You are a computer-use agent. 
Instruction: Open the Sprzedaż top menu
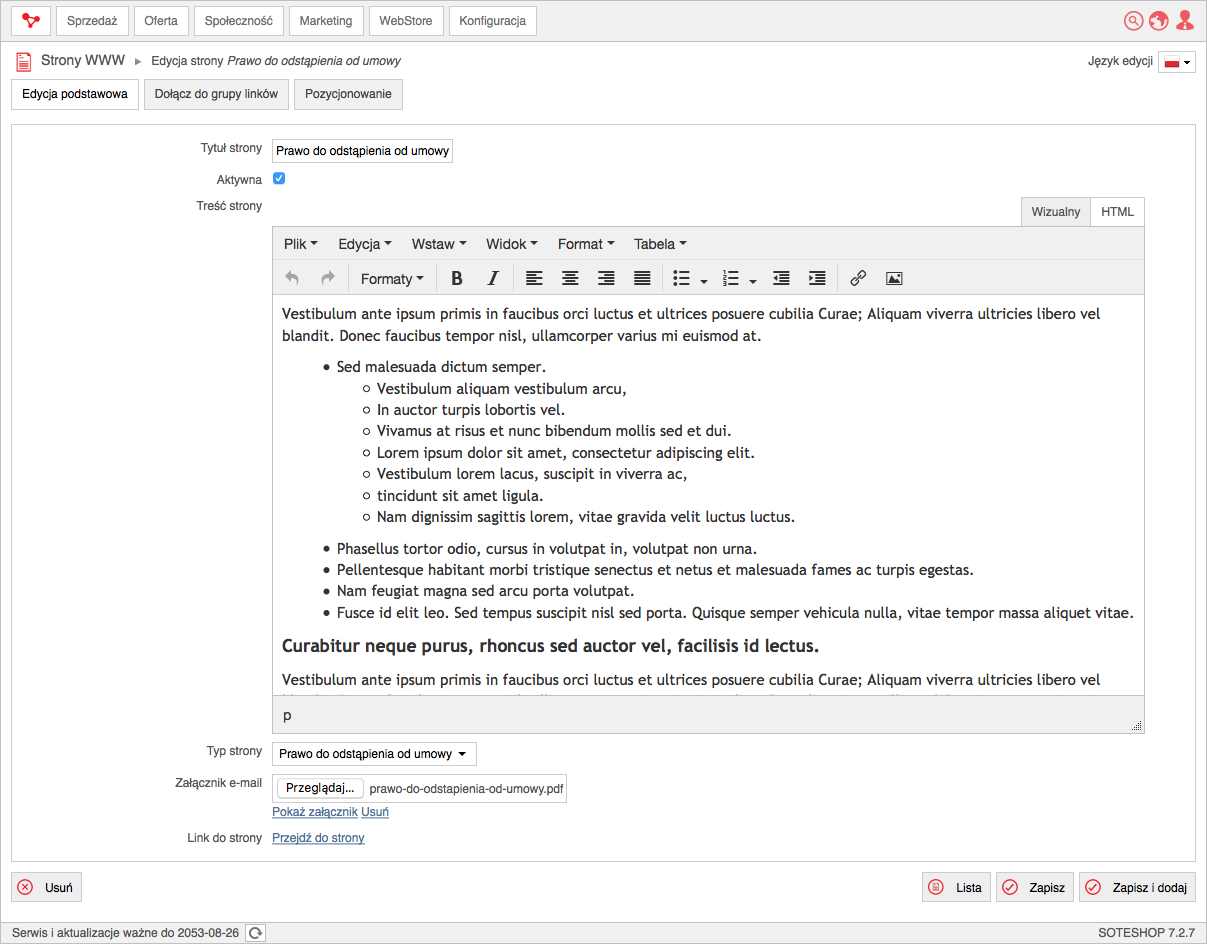click(x=92, y=20)
